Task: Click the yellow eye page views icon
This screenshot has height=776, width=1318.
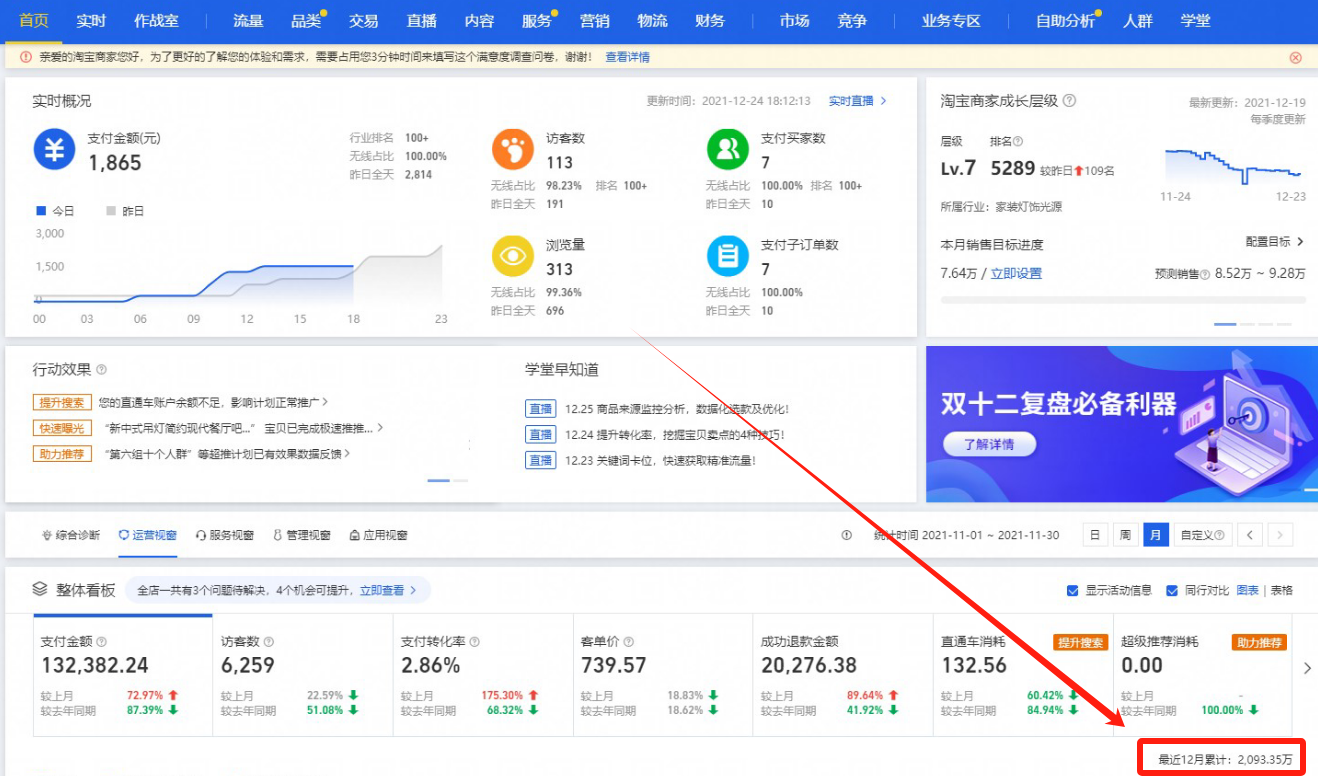Action: (x=512, y=256)
